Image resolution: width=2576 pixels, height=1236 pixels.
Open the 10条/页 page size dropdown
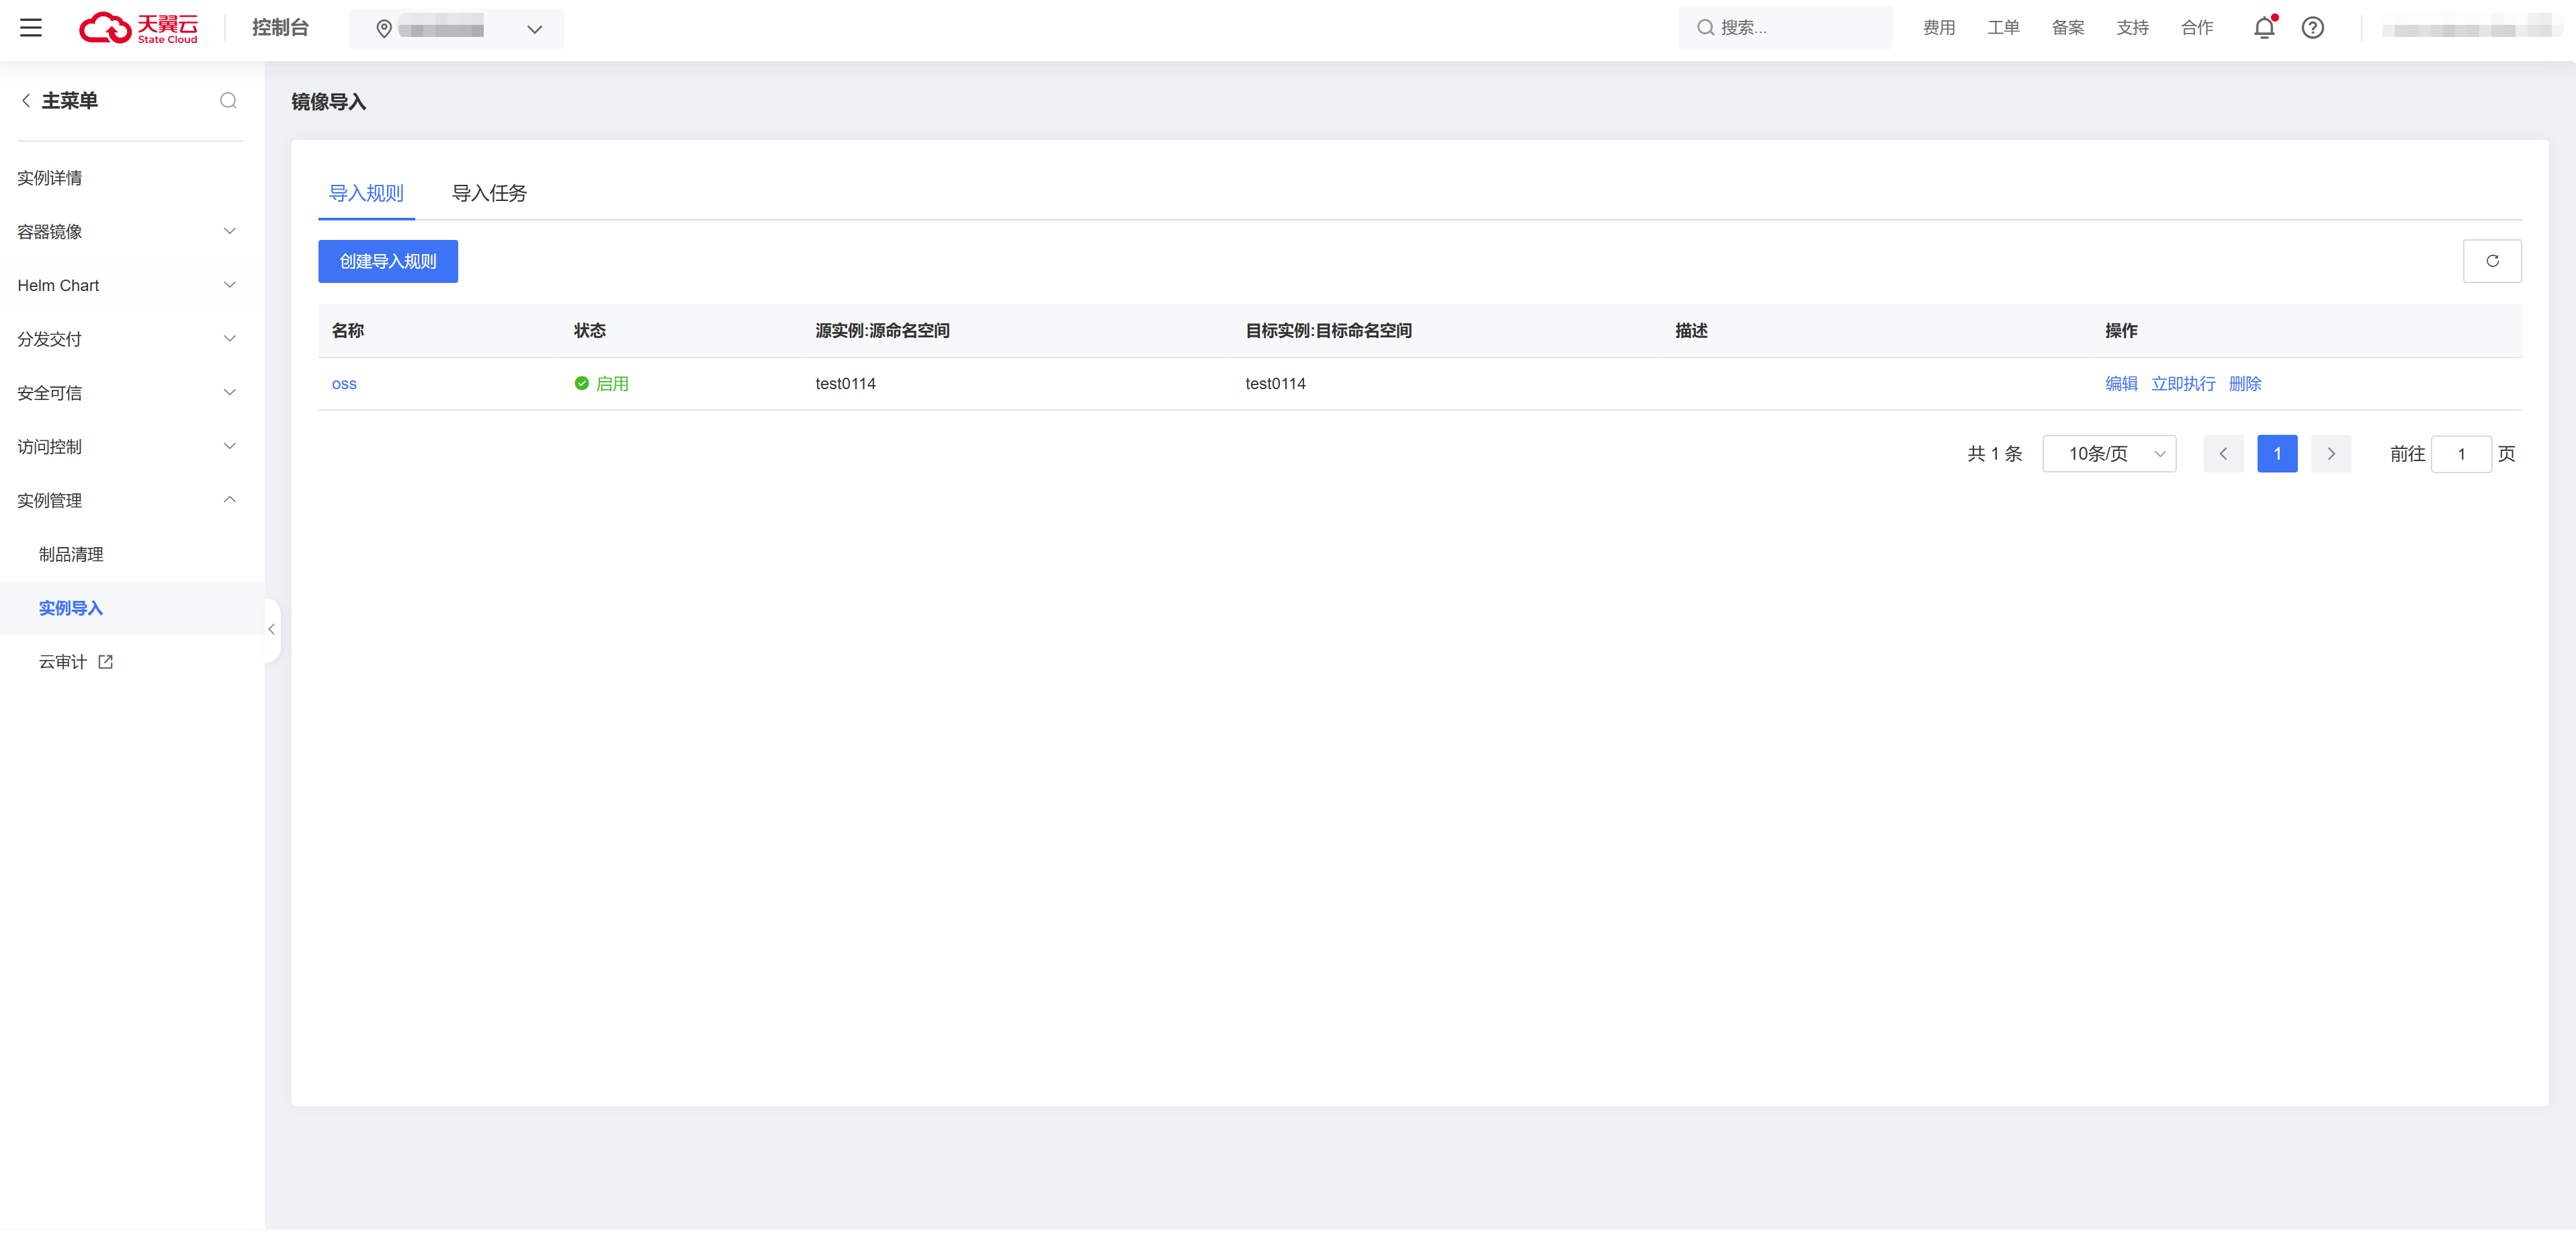point(2108,454)
